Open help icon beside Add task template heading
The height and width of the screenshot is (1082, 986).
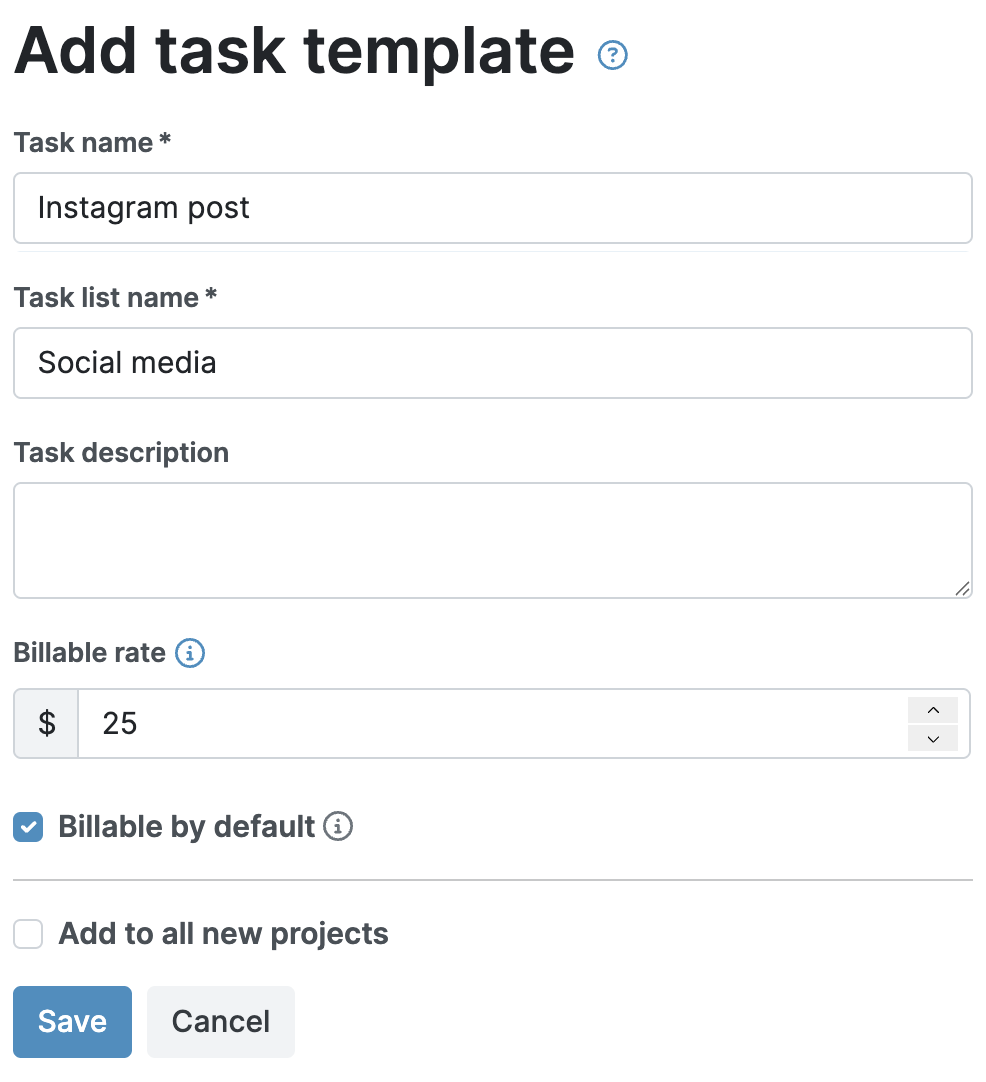612,56
